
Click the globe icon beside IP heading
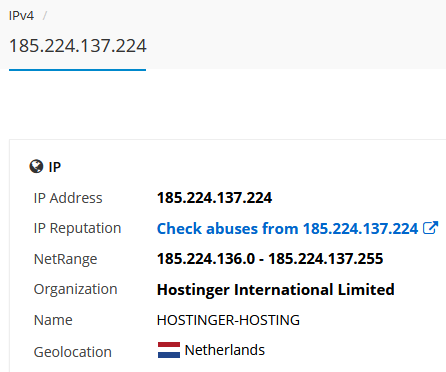[36, 166]
